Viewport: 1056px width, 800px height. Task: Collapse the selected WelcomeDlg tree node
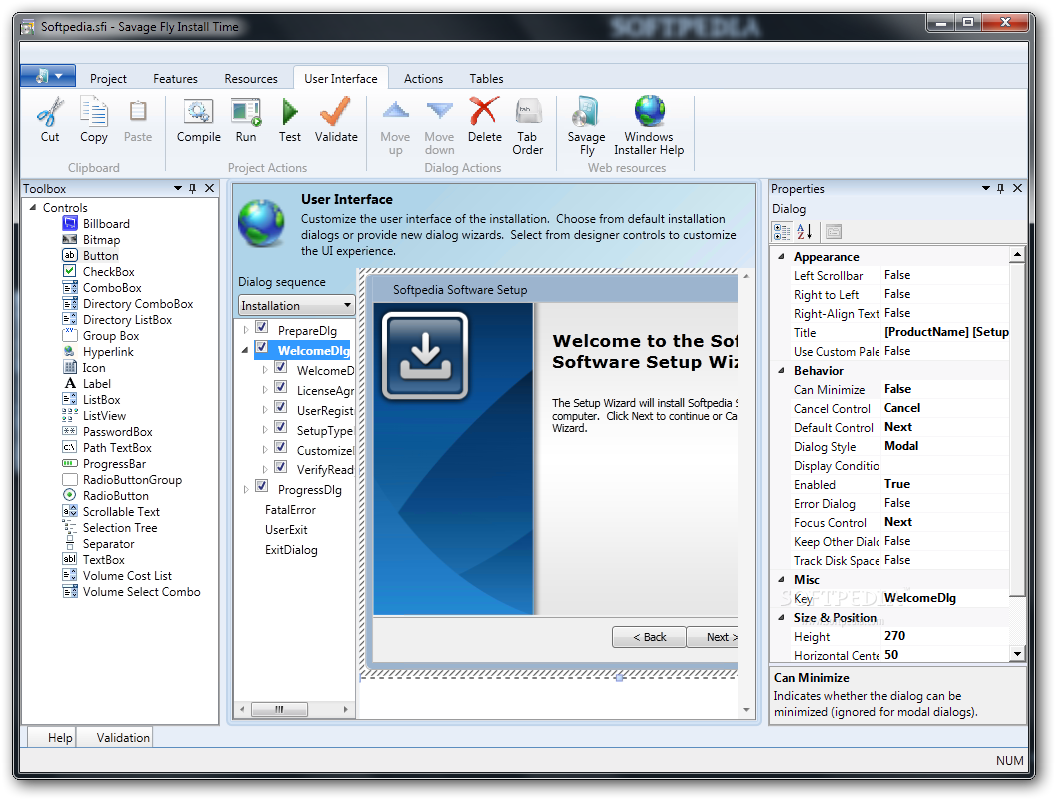(245, 350)
